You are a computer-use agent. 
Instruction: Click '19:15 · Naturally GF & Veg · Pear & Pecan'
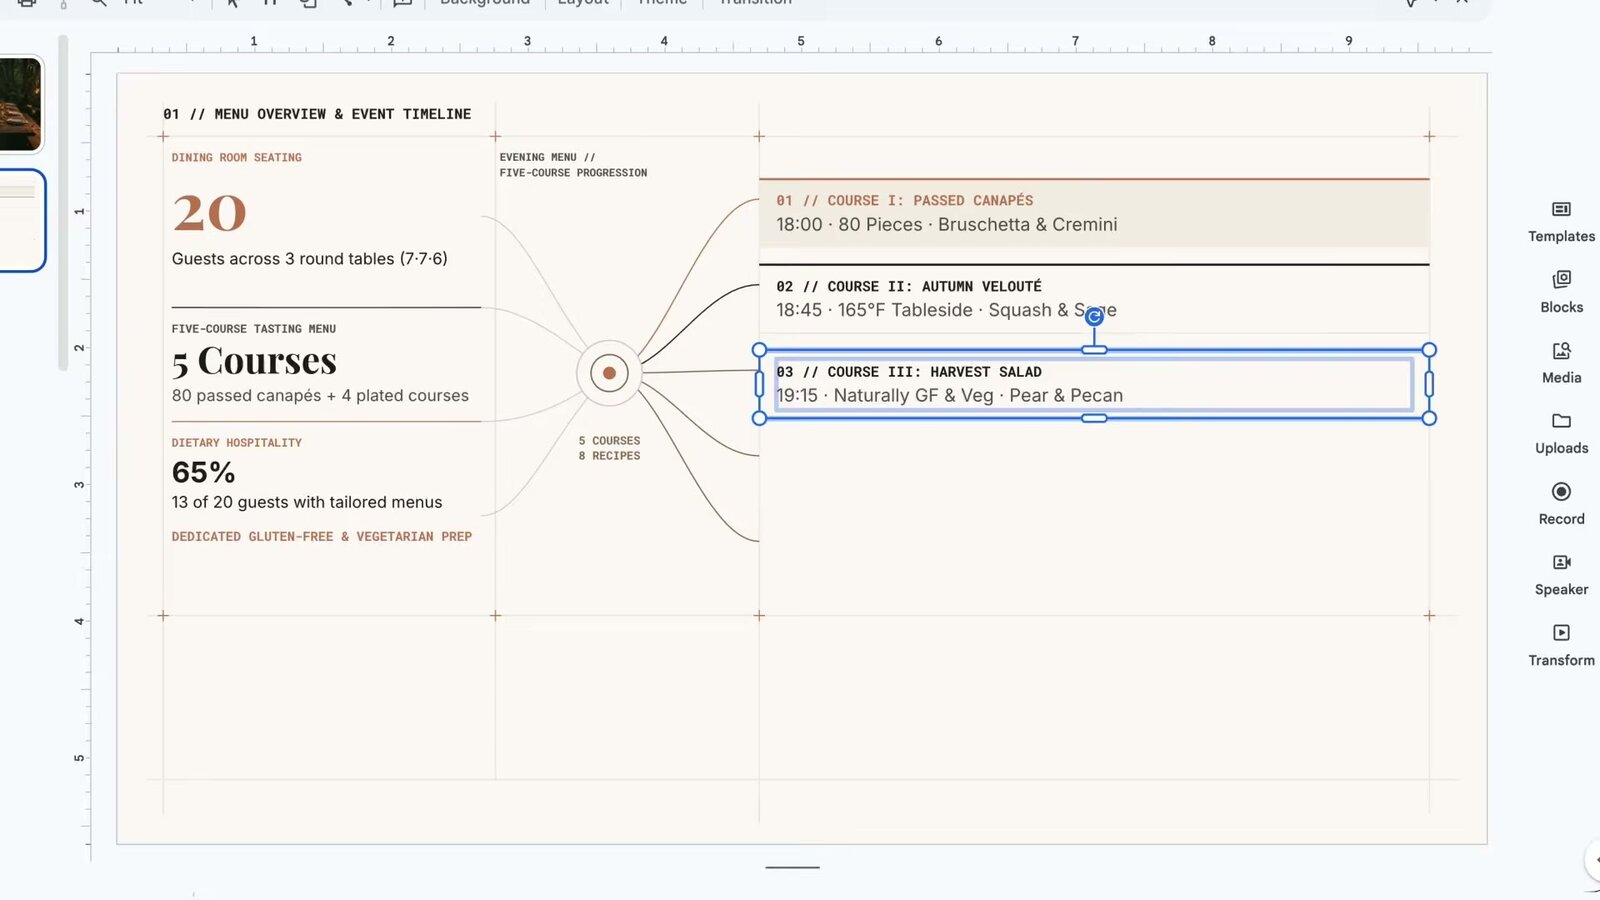pos(949,396)
